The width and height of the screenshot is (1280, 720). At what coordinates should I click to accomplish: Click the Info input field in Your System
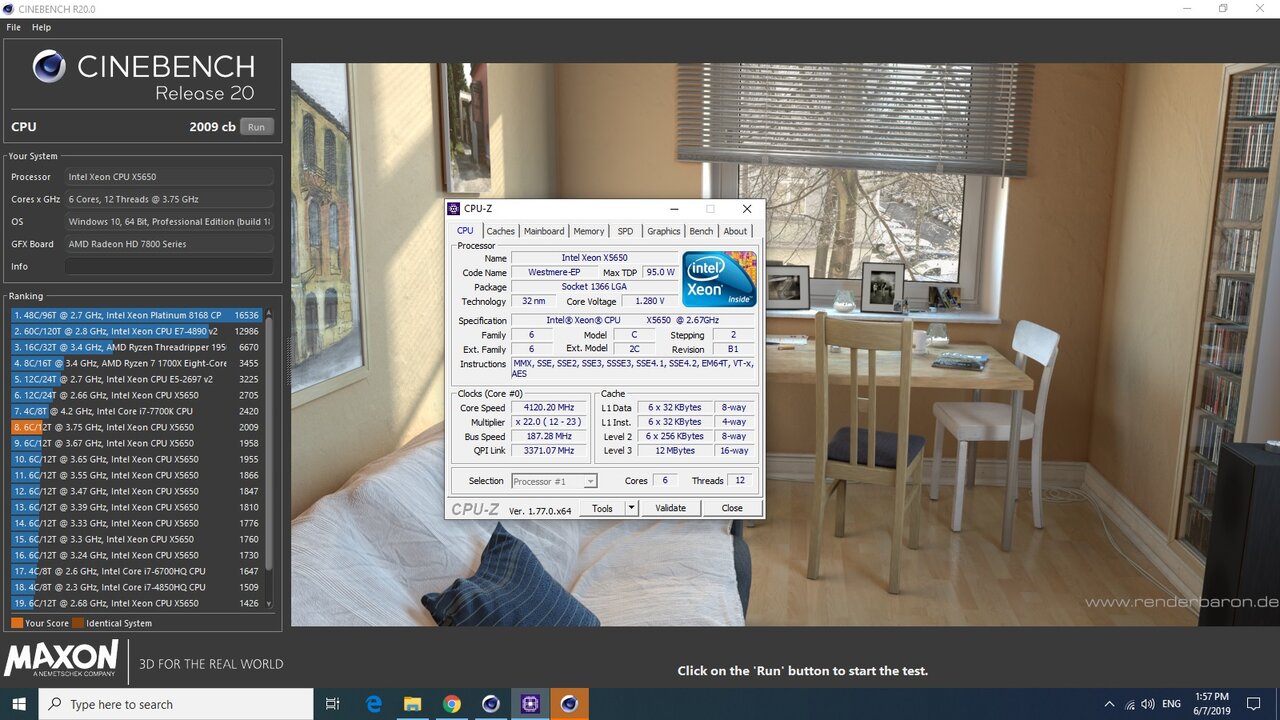[169, 266]
